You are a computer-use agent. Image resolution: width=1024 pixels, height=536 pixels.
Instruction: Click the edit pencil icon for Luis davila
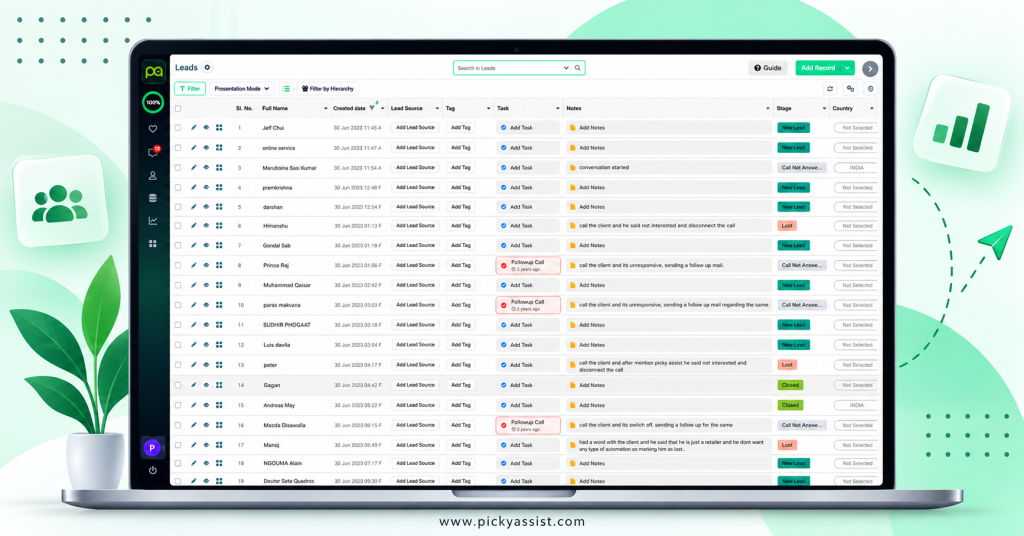tap(193, 345)
